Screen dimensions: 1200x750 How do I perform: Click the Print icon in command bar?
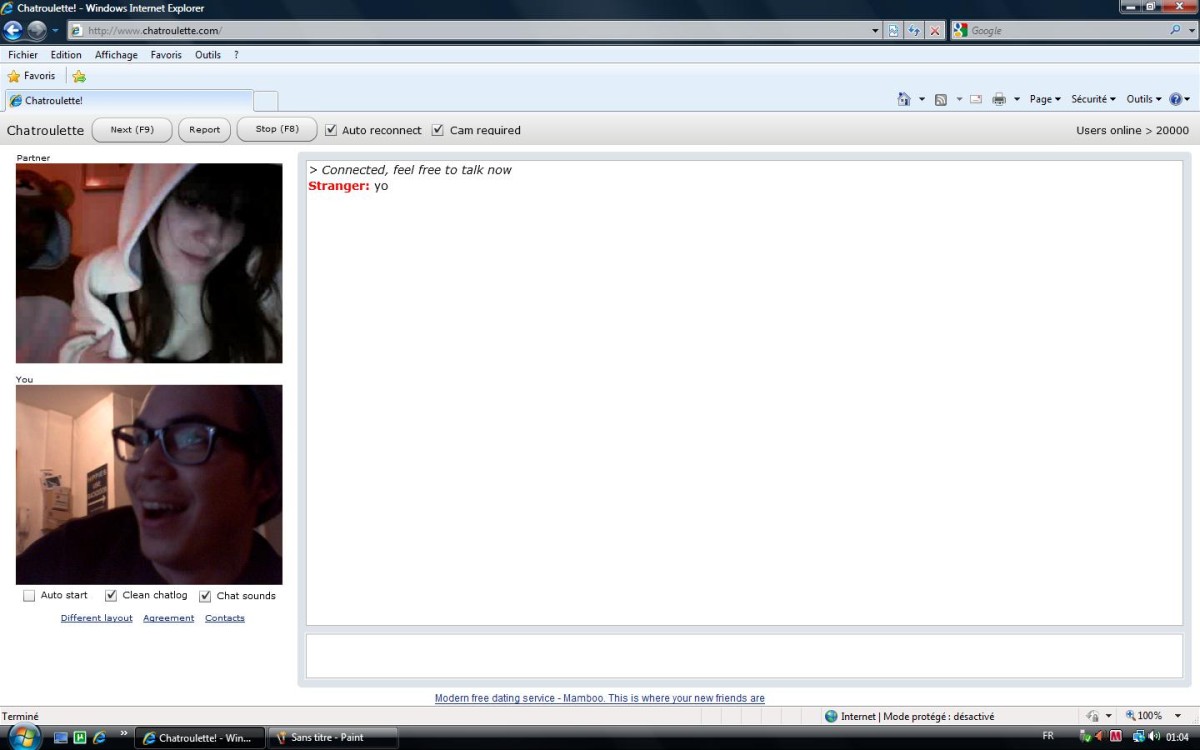click(998, 99)
